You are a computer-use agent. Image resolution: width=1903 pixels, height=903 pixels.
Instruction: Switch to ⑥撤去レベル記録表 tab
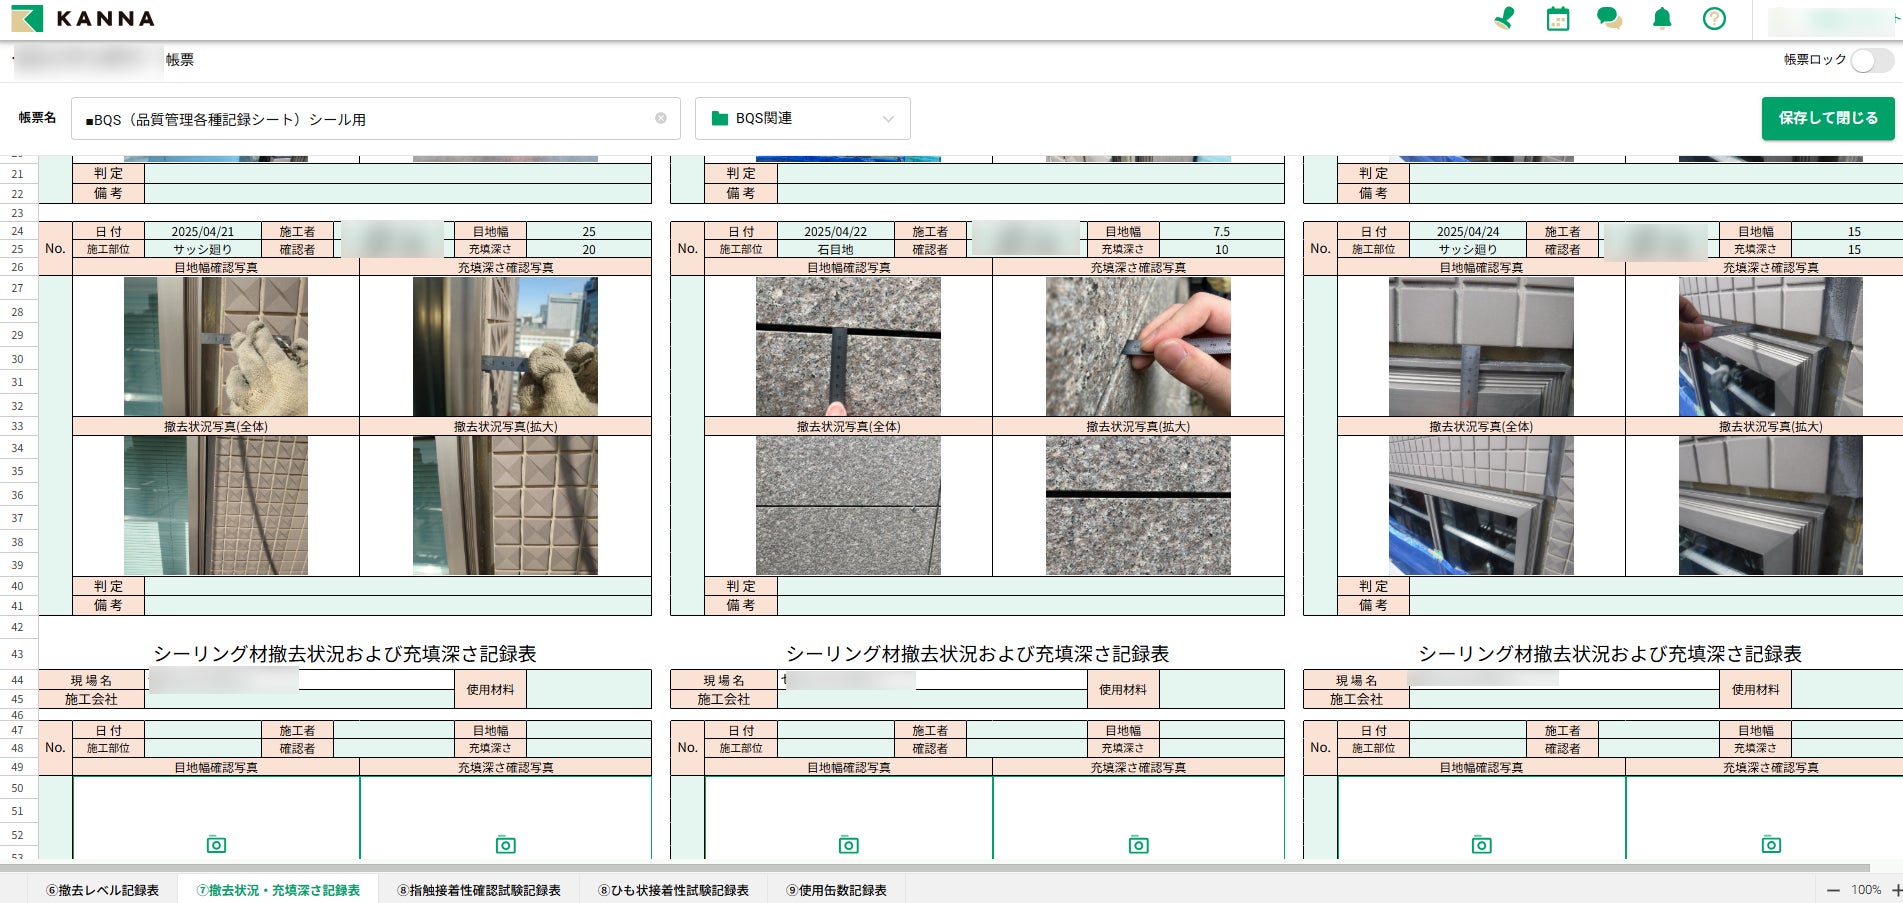click(102, 890)
